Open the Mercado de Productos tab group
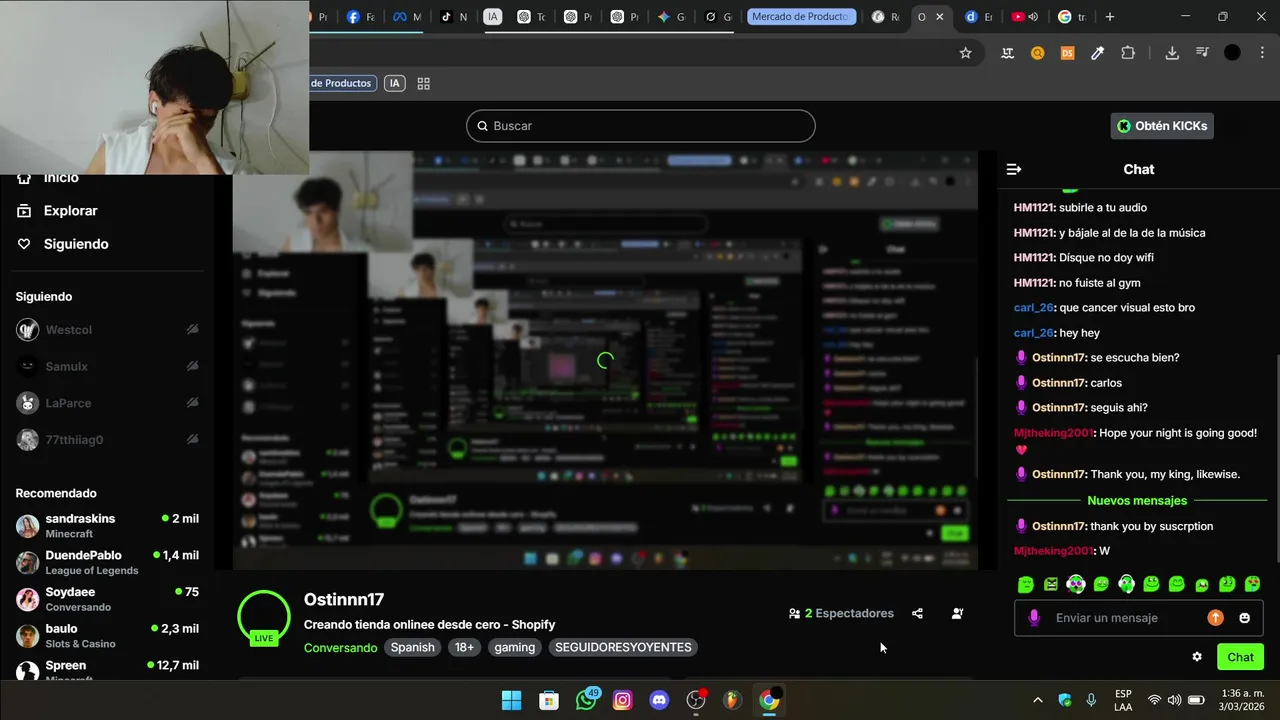The width and height of the screenshot is (1280, 720). pyautogui.click(x=801, y=17)
